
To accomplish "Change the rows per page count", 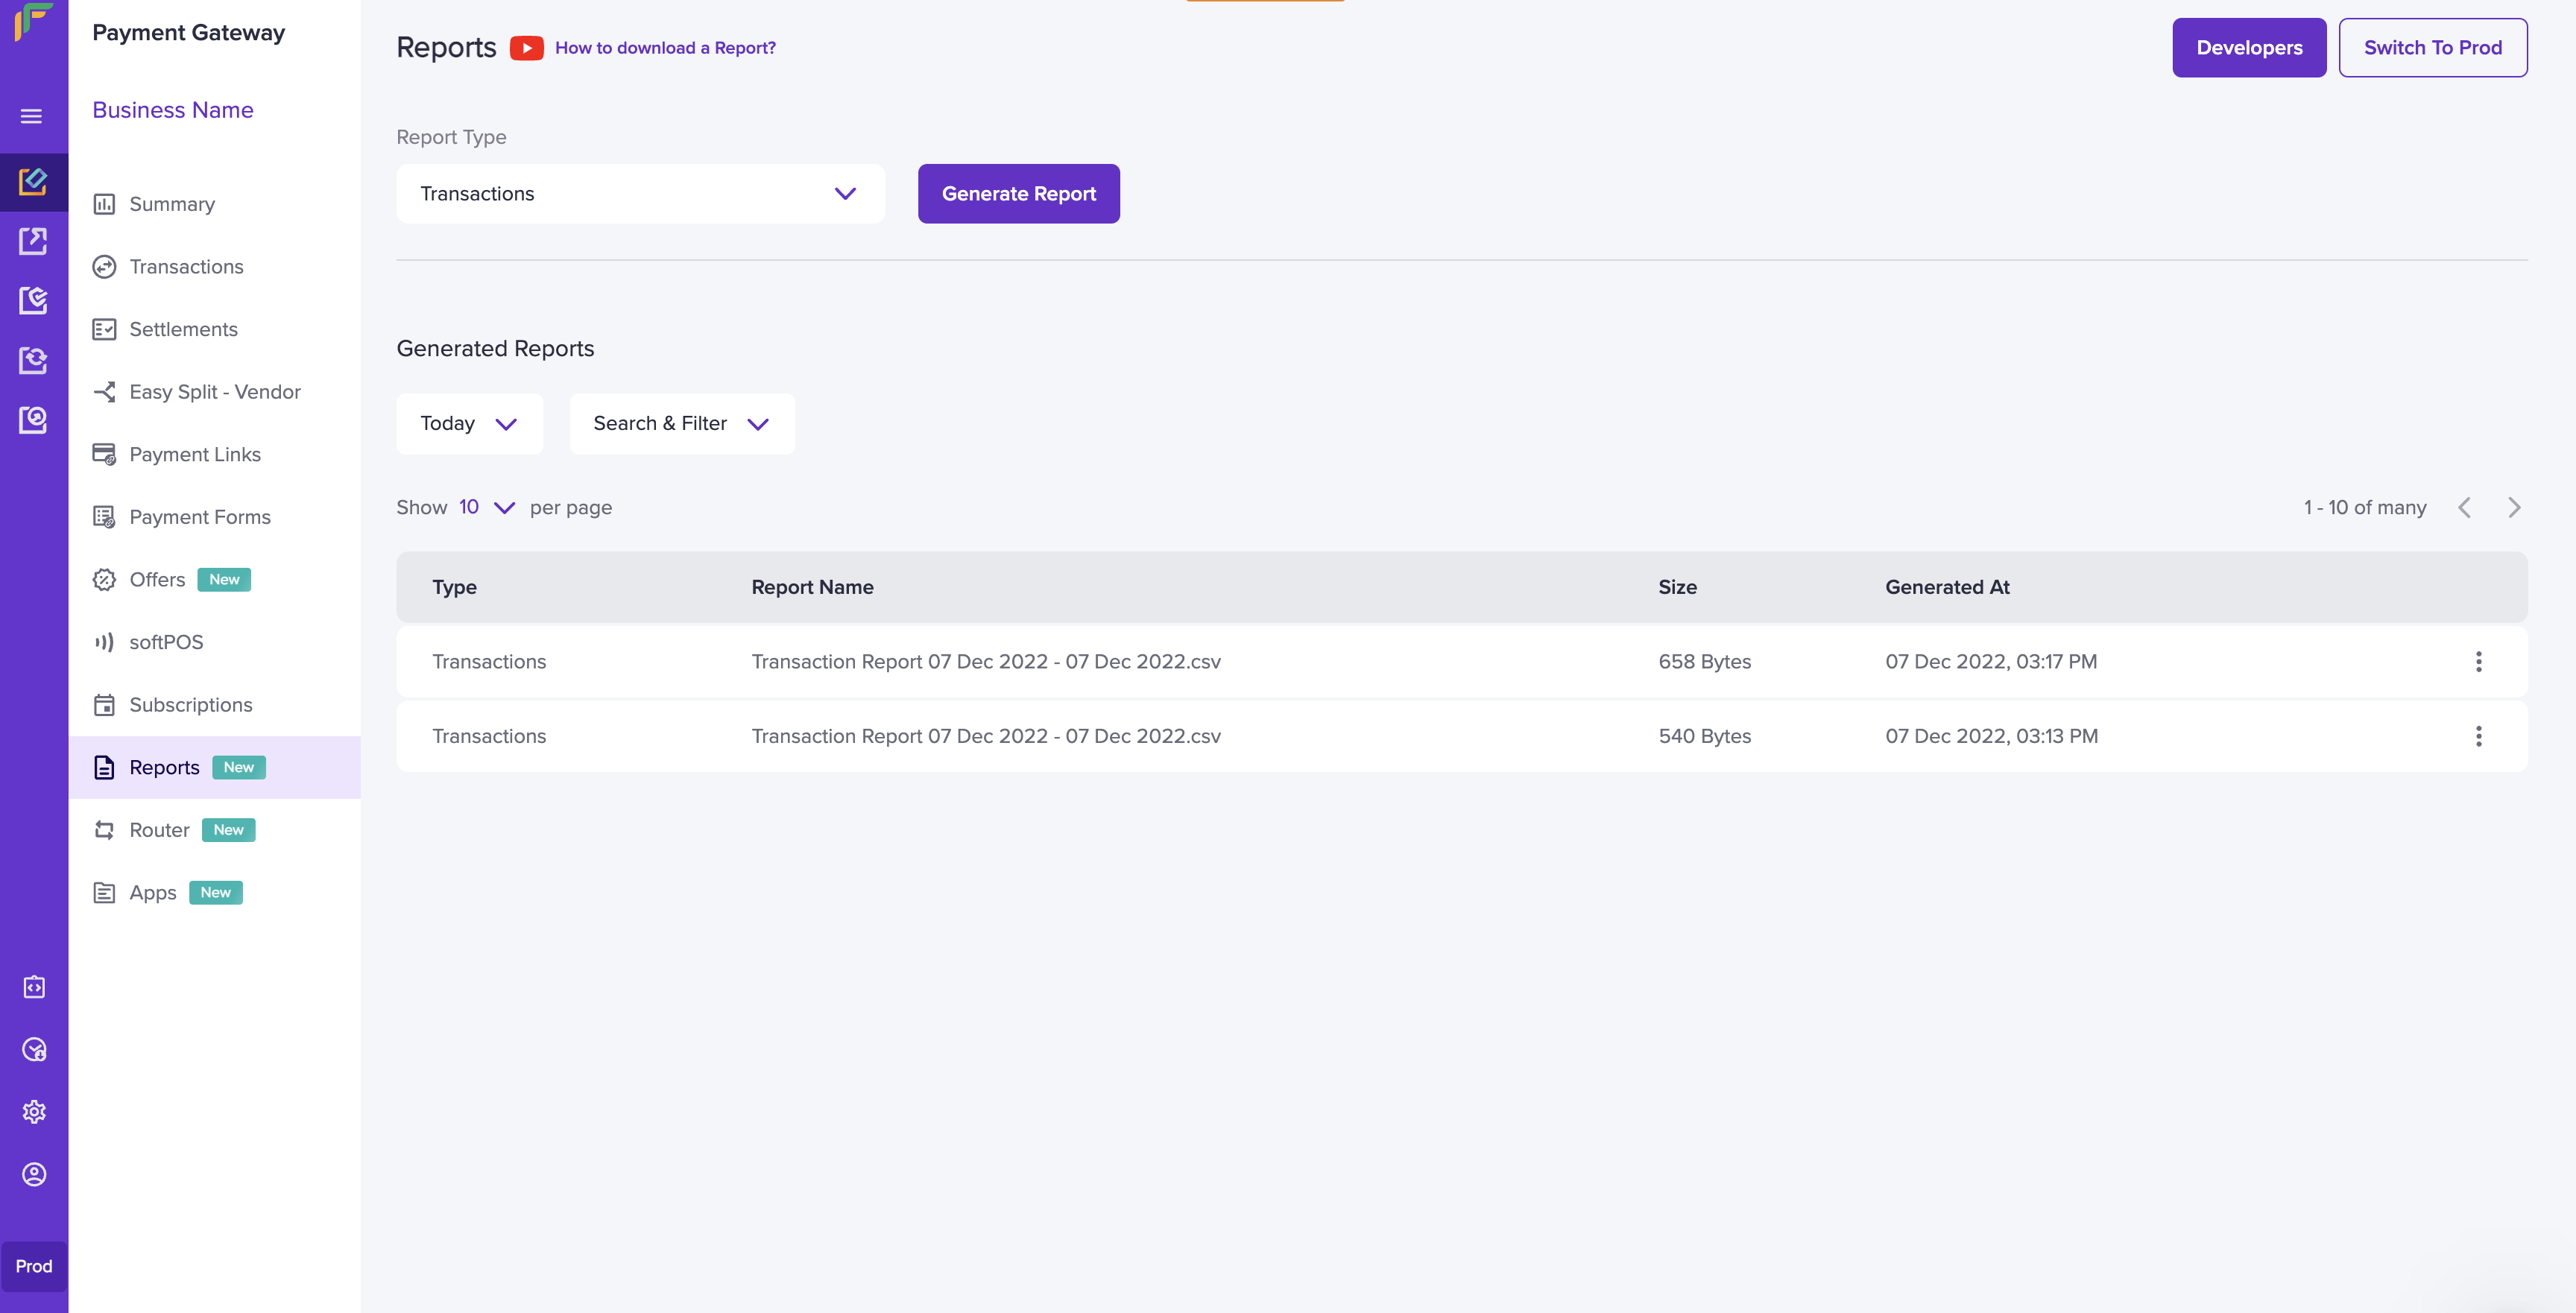I will pyautogui.click(x=486, y=507).
